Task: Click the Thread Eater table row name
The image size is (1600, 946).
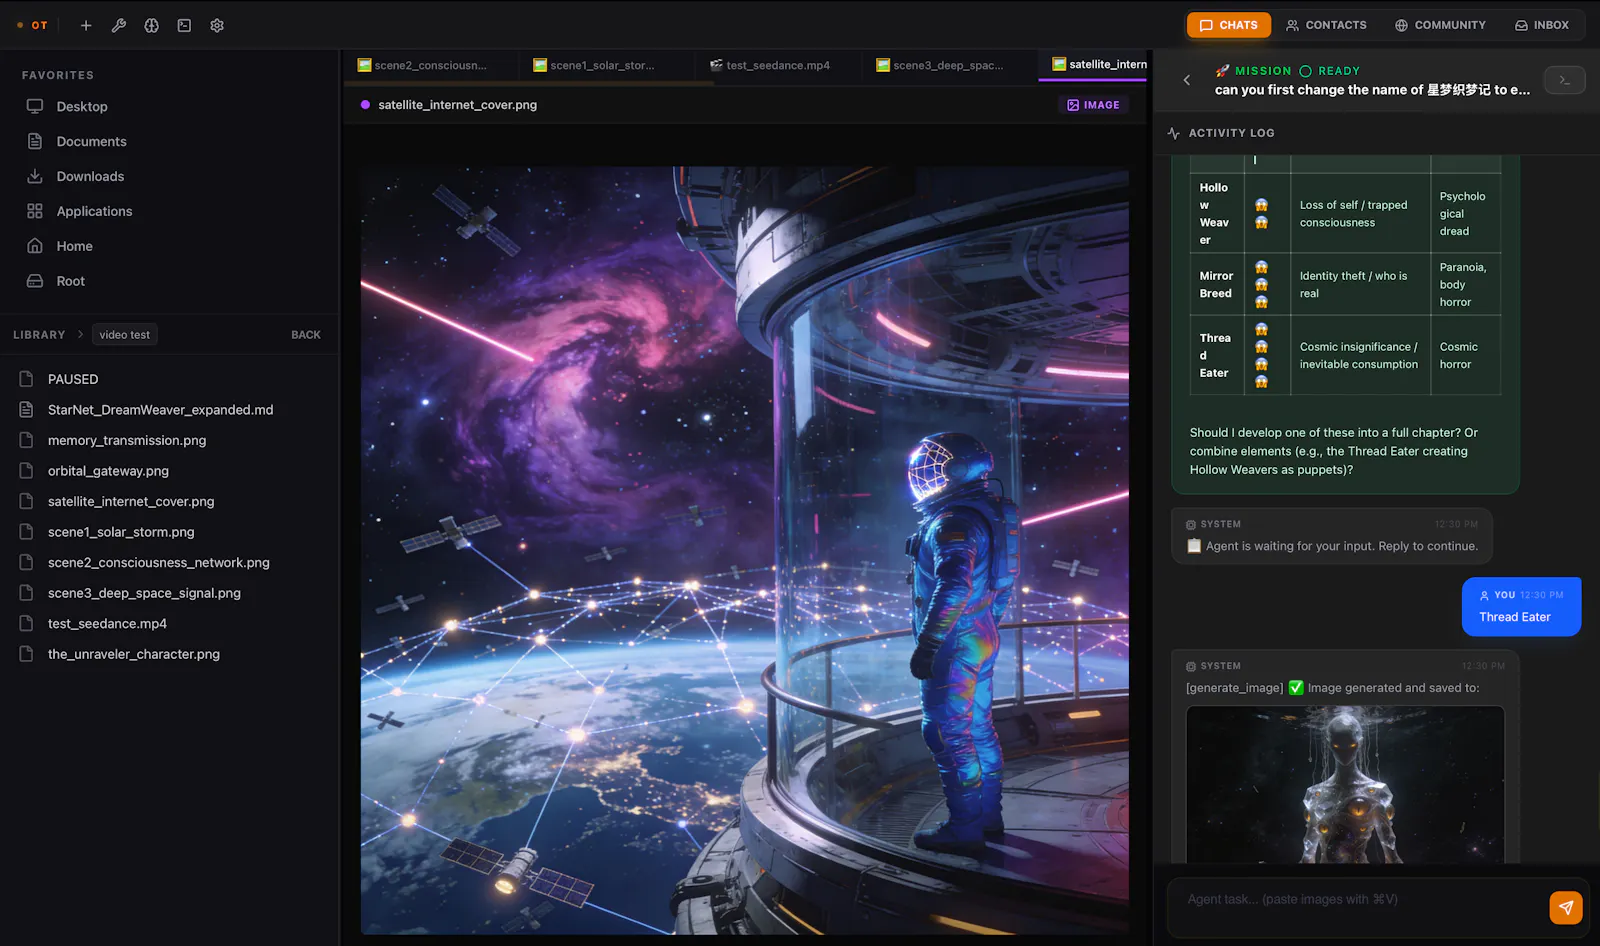Action: (1215, 355)
